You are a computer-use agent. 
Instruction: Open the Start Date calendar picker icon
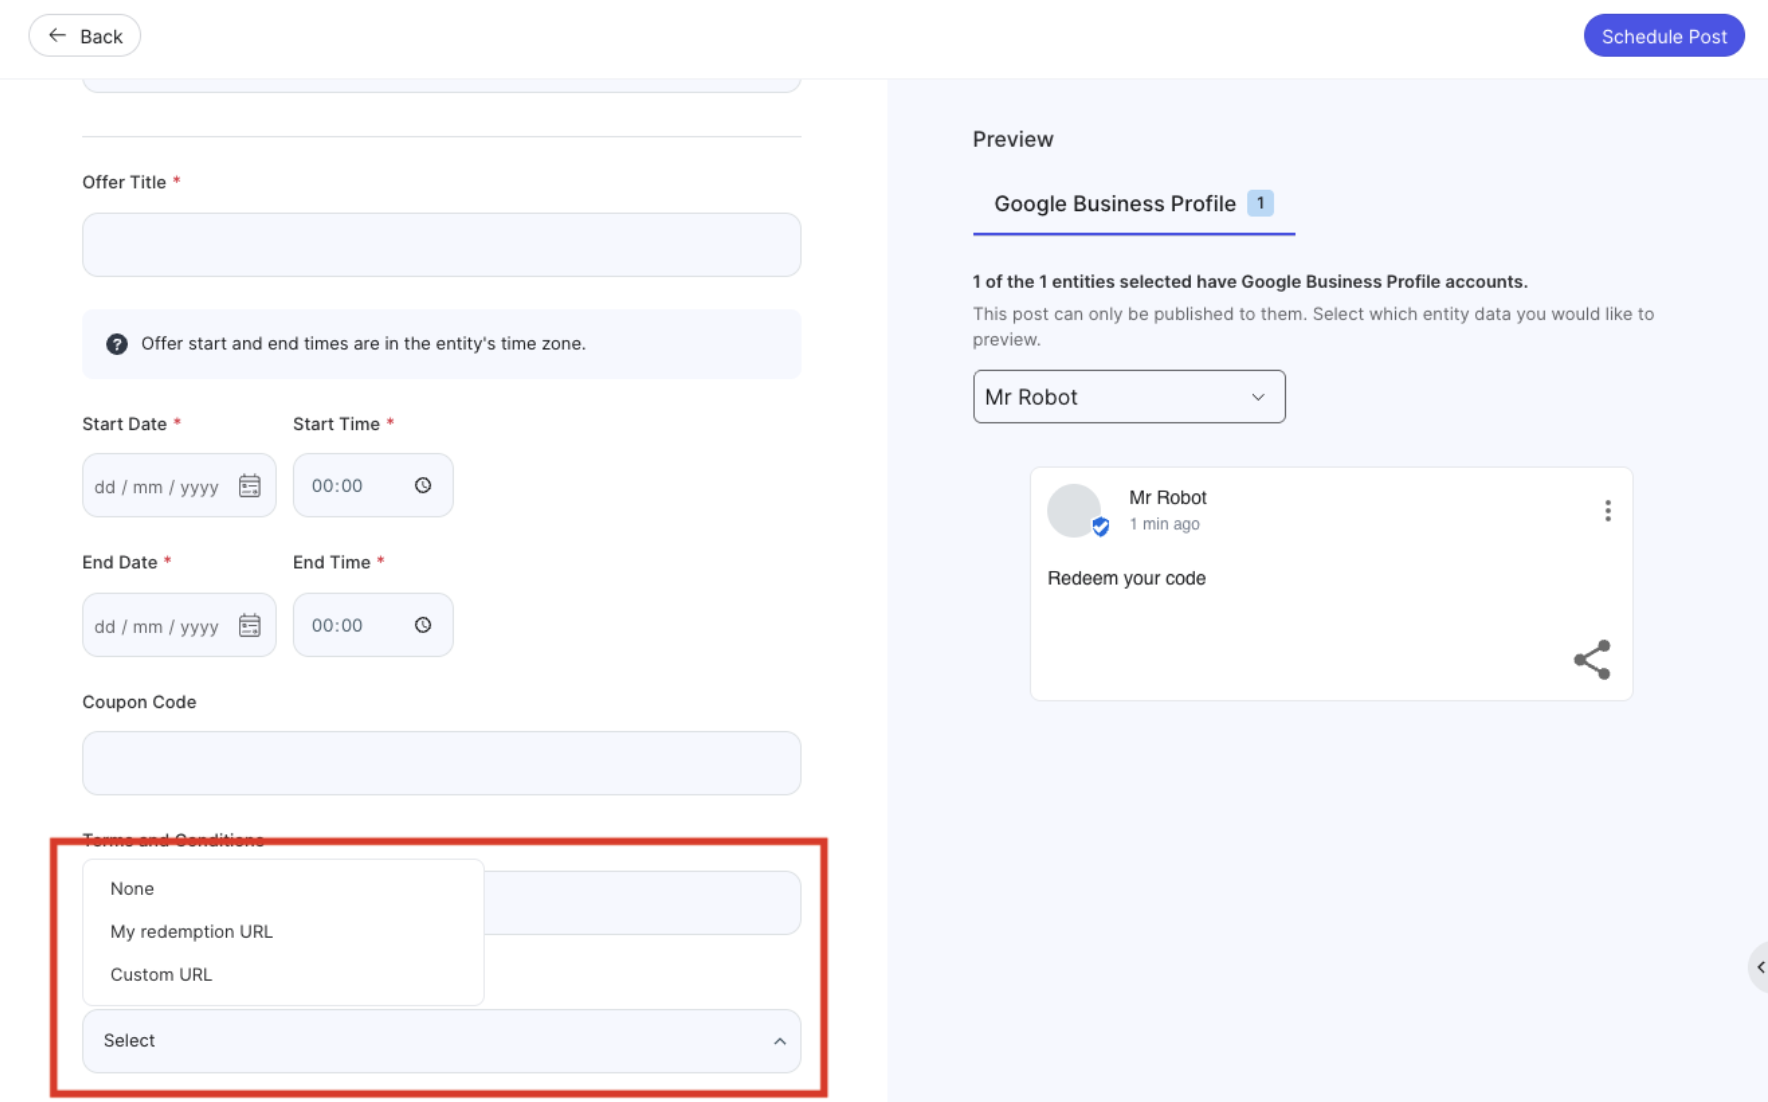pos(249,486)
